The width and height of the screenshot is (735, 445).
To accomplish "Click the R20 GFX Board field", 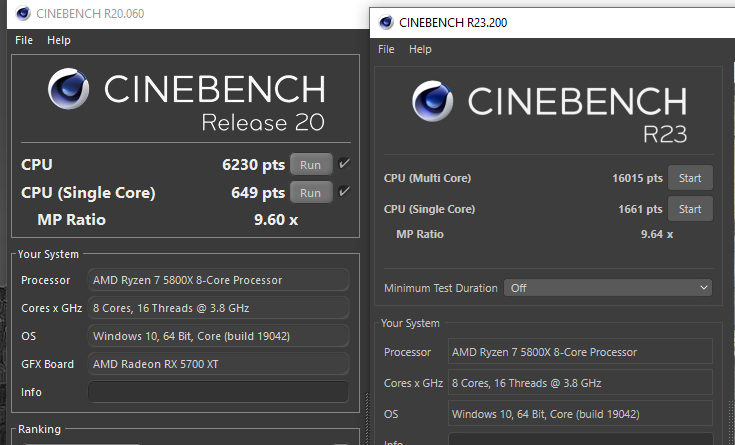I will coord(218,364).
